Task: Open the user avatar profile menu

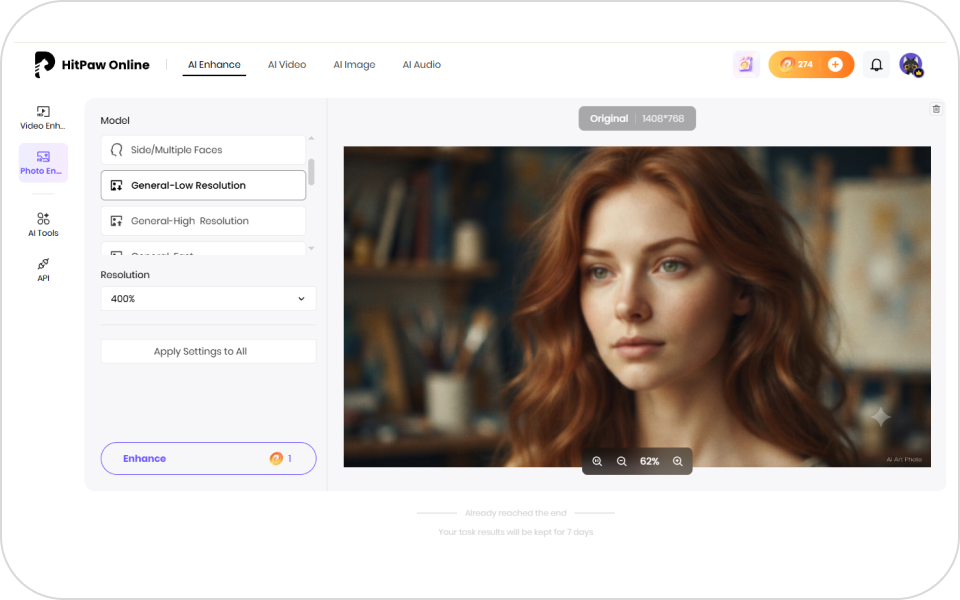Action: 911,64
